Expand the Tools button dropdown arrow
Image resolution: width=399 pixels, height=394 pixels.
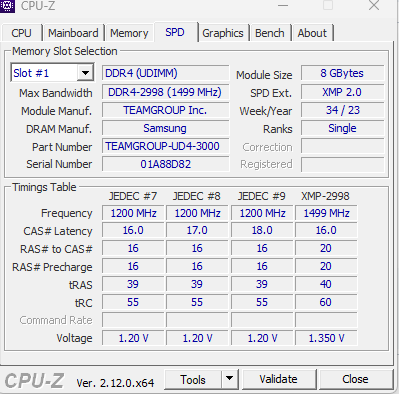(229, 379)
